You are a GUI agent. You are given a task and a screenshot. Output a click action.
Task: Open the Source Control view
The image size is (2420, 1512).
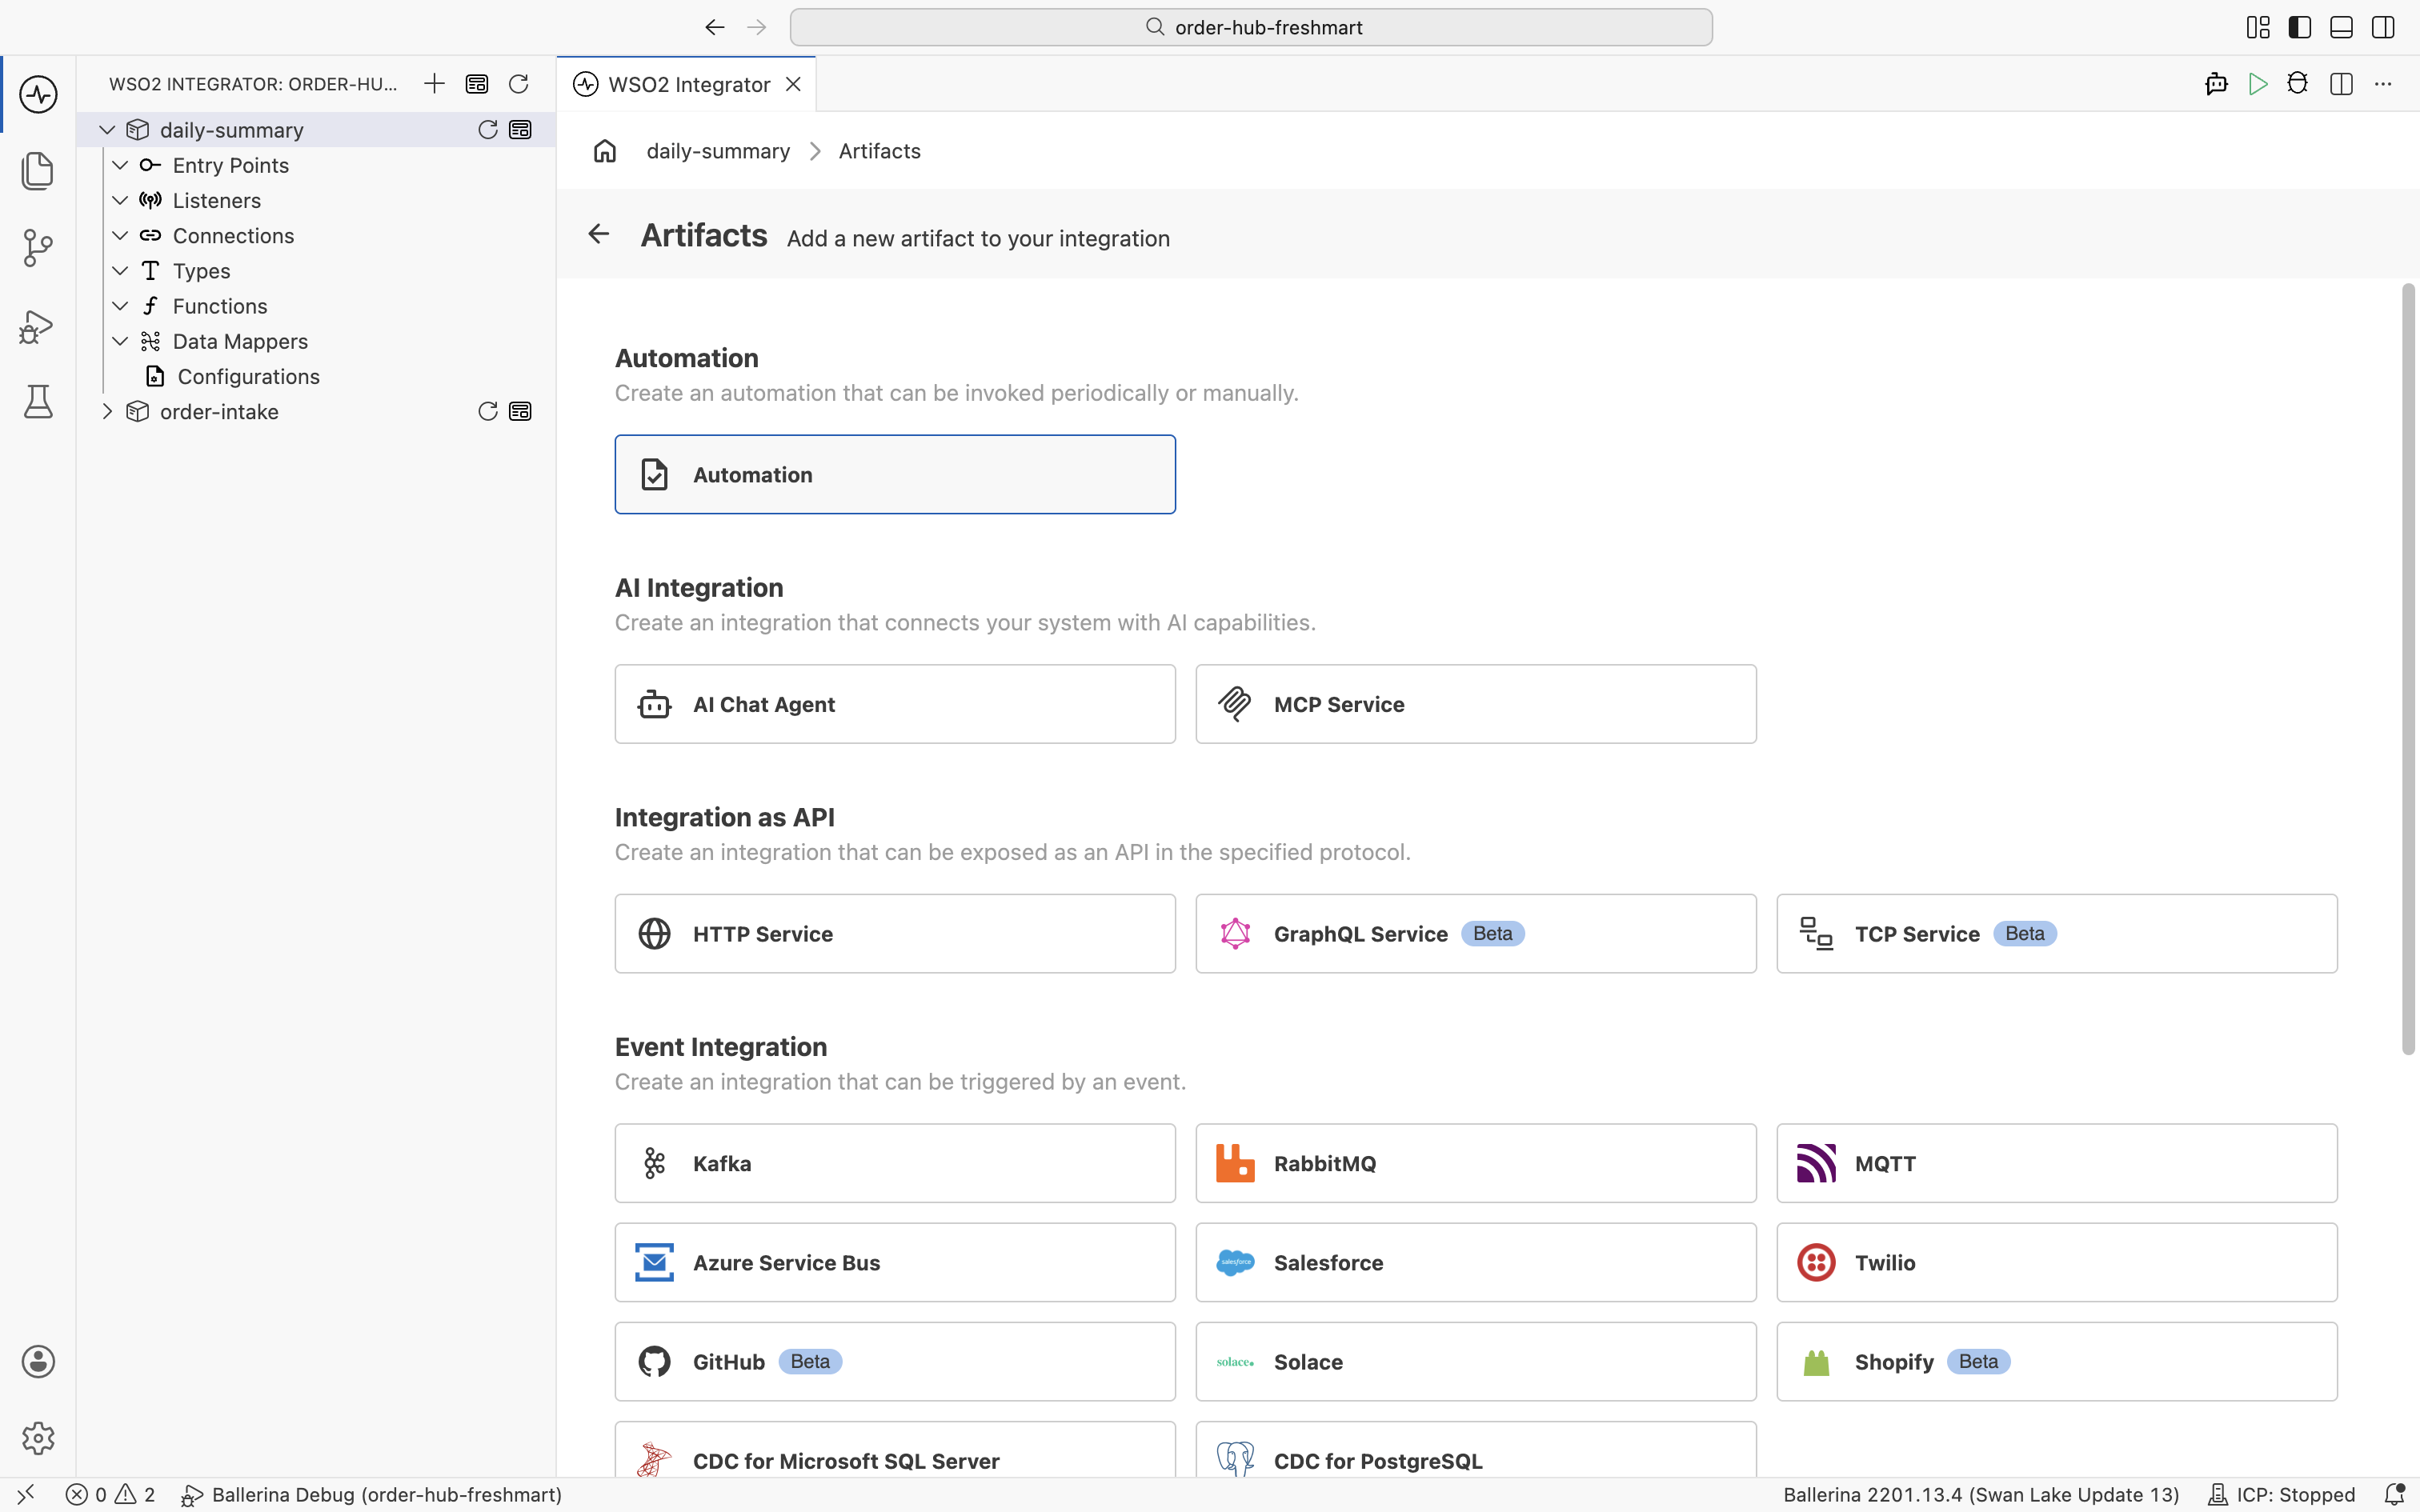38,247
